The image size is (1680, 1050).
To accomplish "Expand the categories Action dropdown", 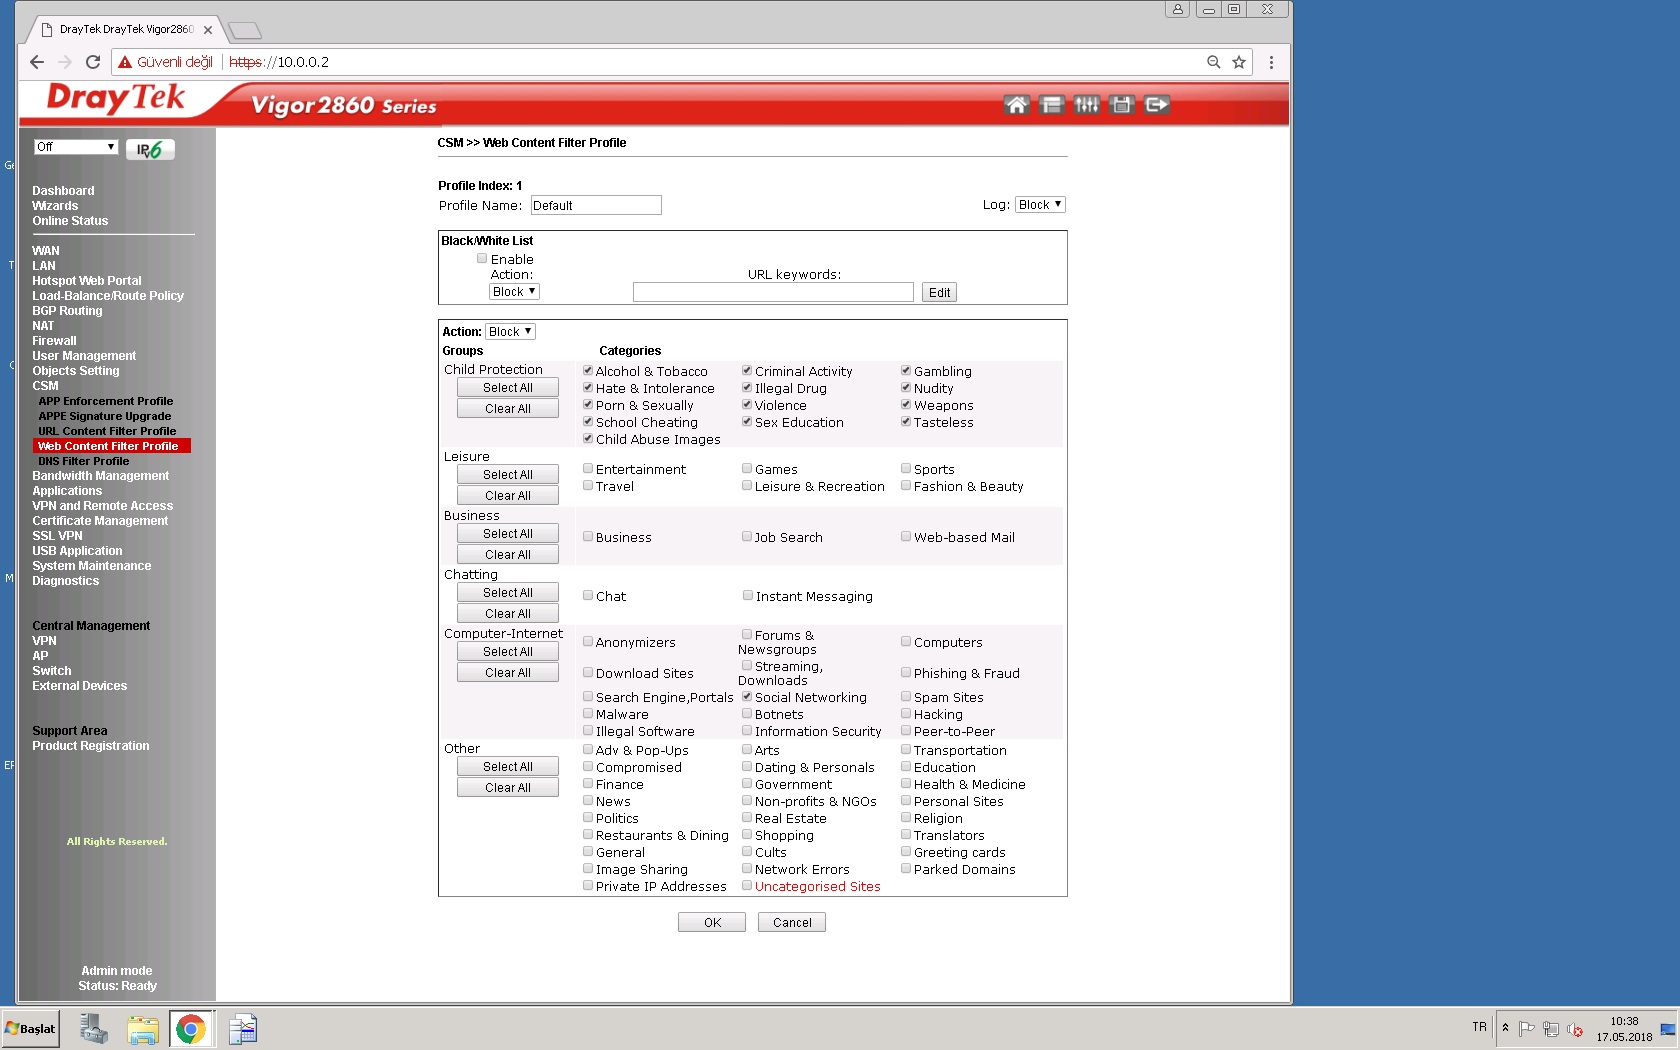I will (x=510, y=332).
